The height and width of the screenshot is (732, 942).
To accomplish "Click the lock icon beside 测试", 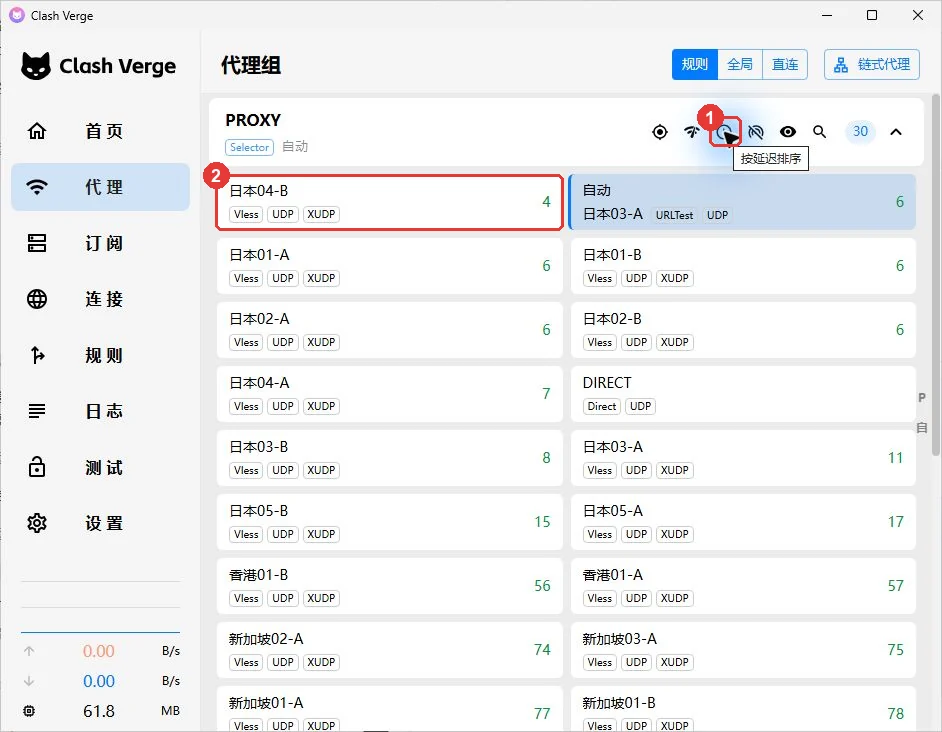I will [37, 466].
